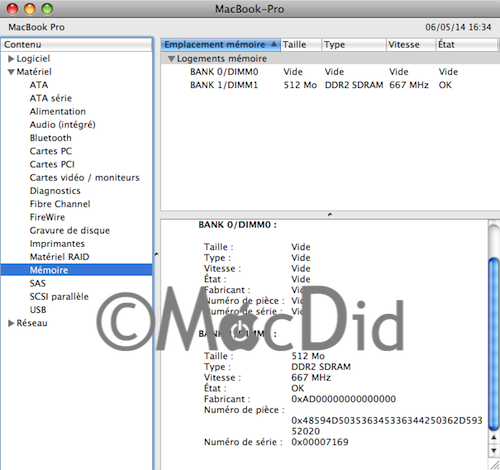Select the highlighted Mémoire entry
Viewport: 500px width, 470px height.
coord(77,270)
